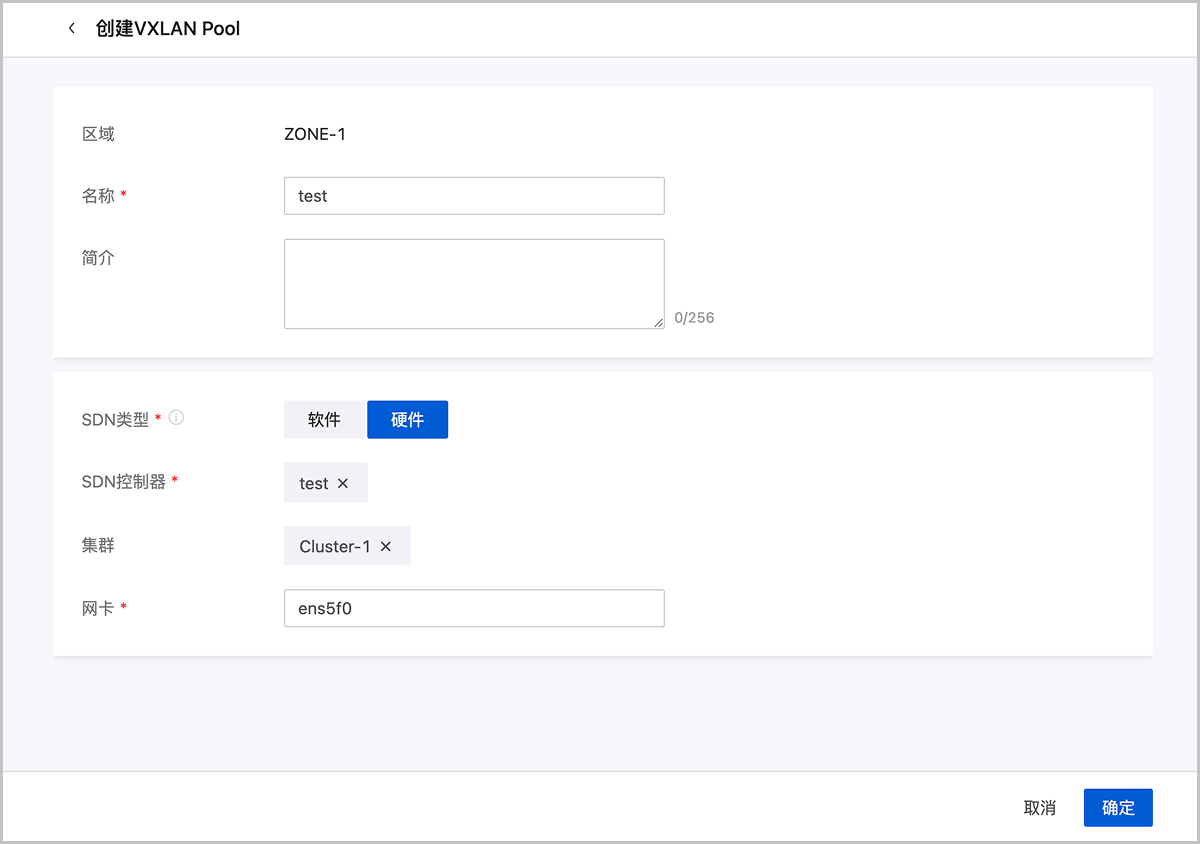Click the 网卡 field label
The width and height of the screenshot is (1200, 844).
(x=98, y=608)
